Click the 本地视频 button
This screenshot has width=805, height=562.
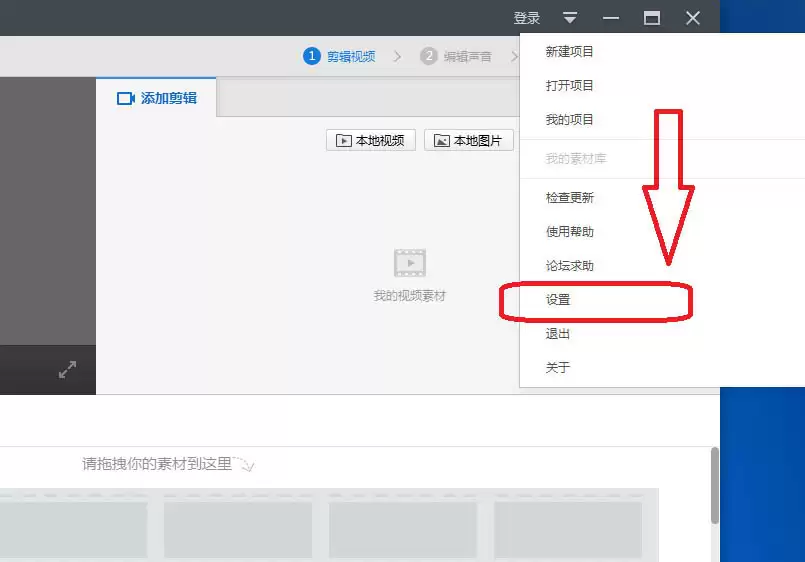(371, 140)
